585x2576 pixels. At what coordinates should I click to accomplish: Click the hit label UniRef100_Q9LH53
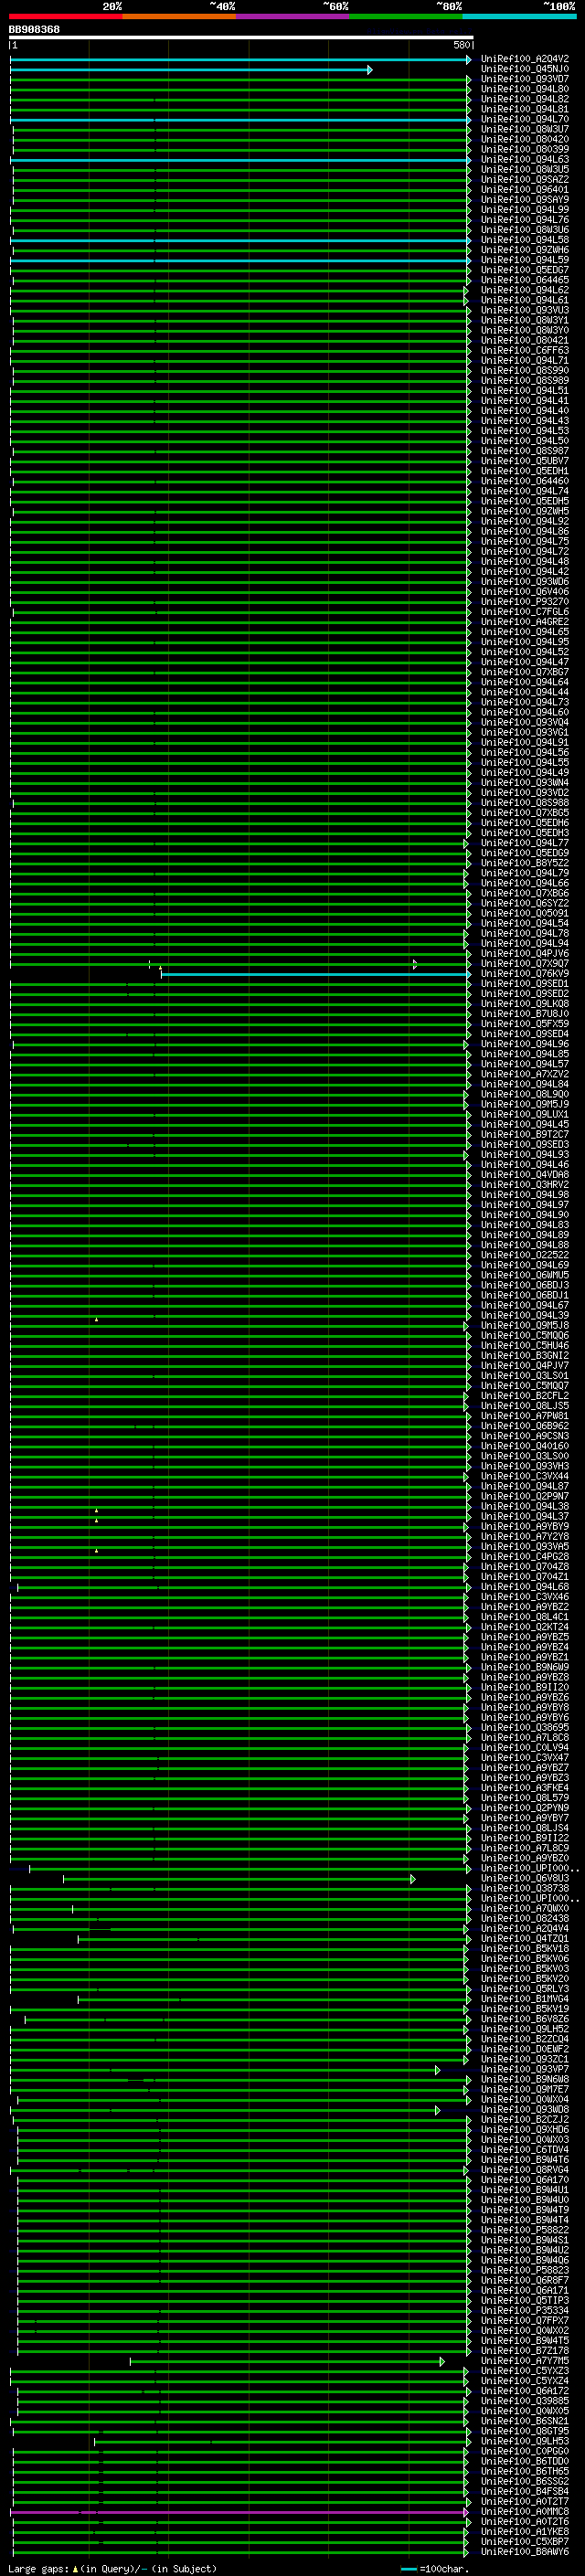pyautogui.click(x=525, y=2441)
